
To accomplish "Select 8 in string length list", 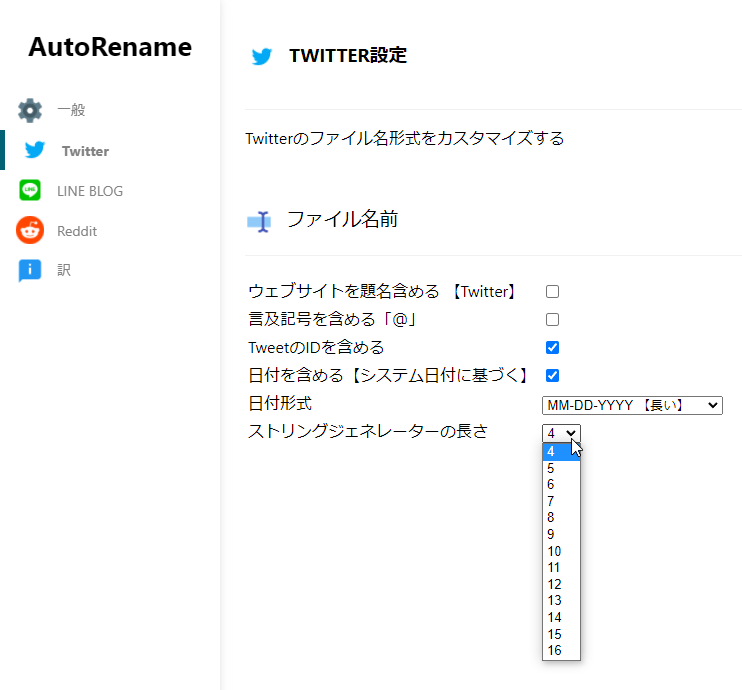I will pyautogui.click(x=561, y=517).
